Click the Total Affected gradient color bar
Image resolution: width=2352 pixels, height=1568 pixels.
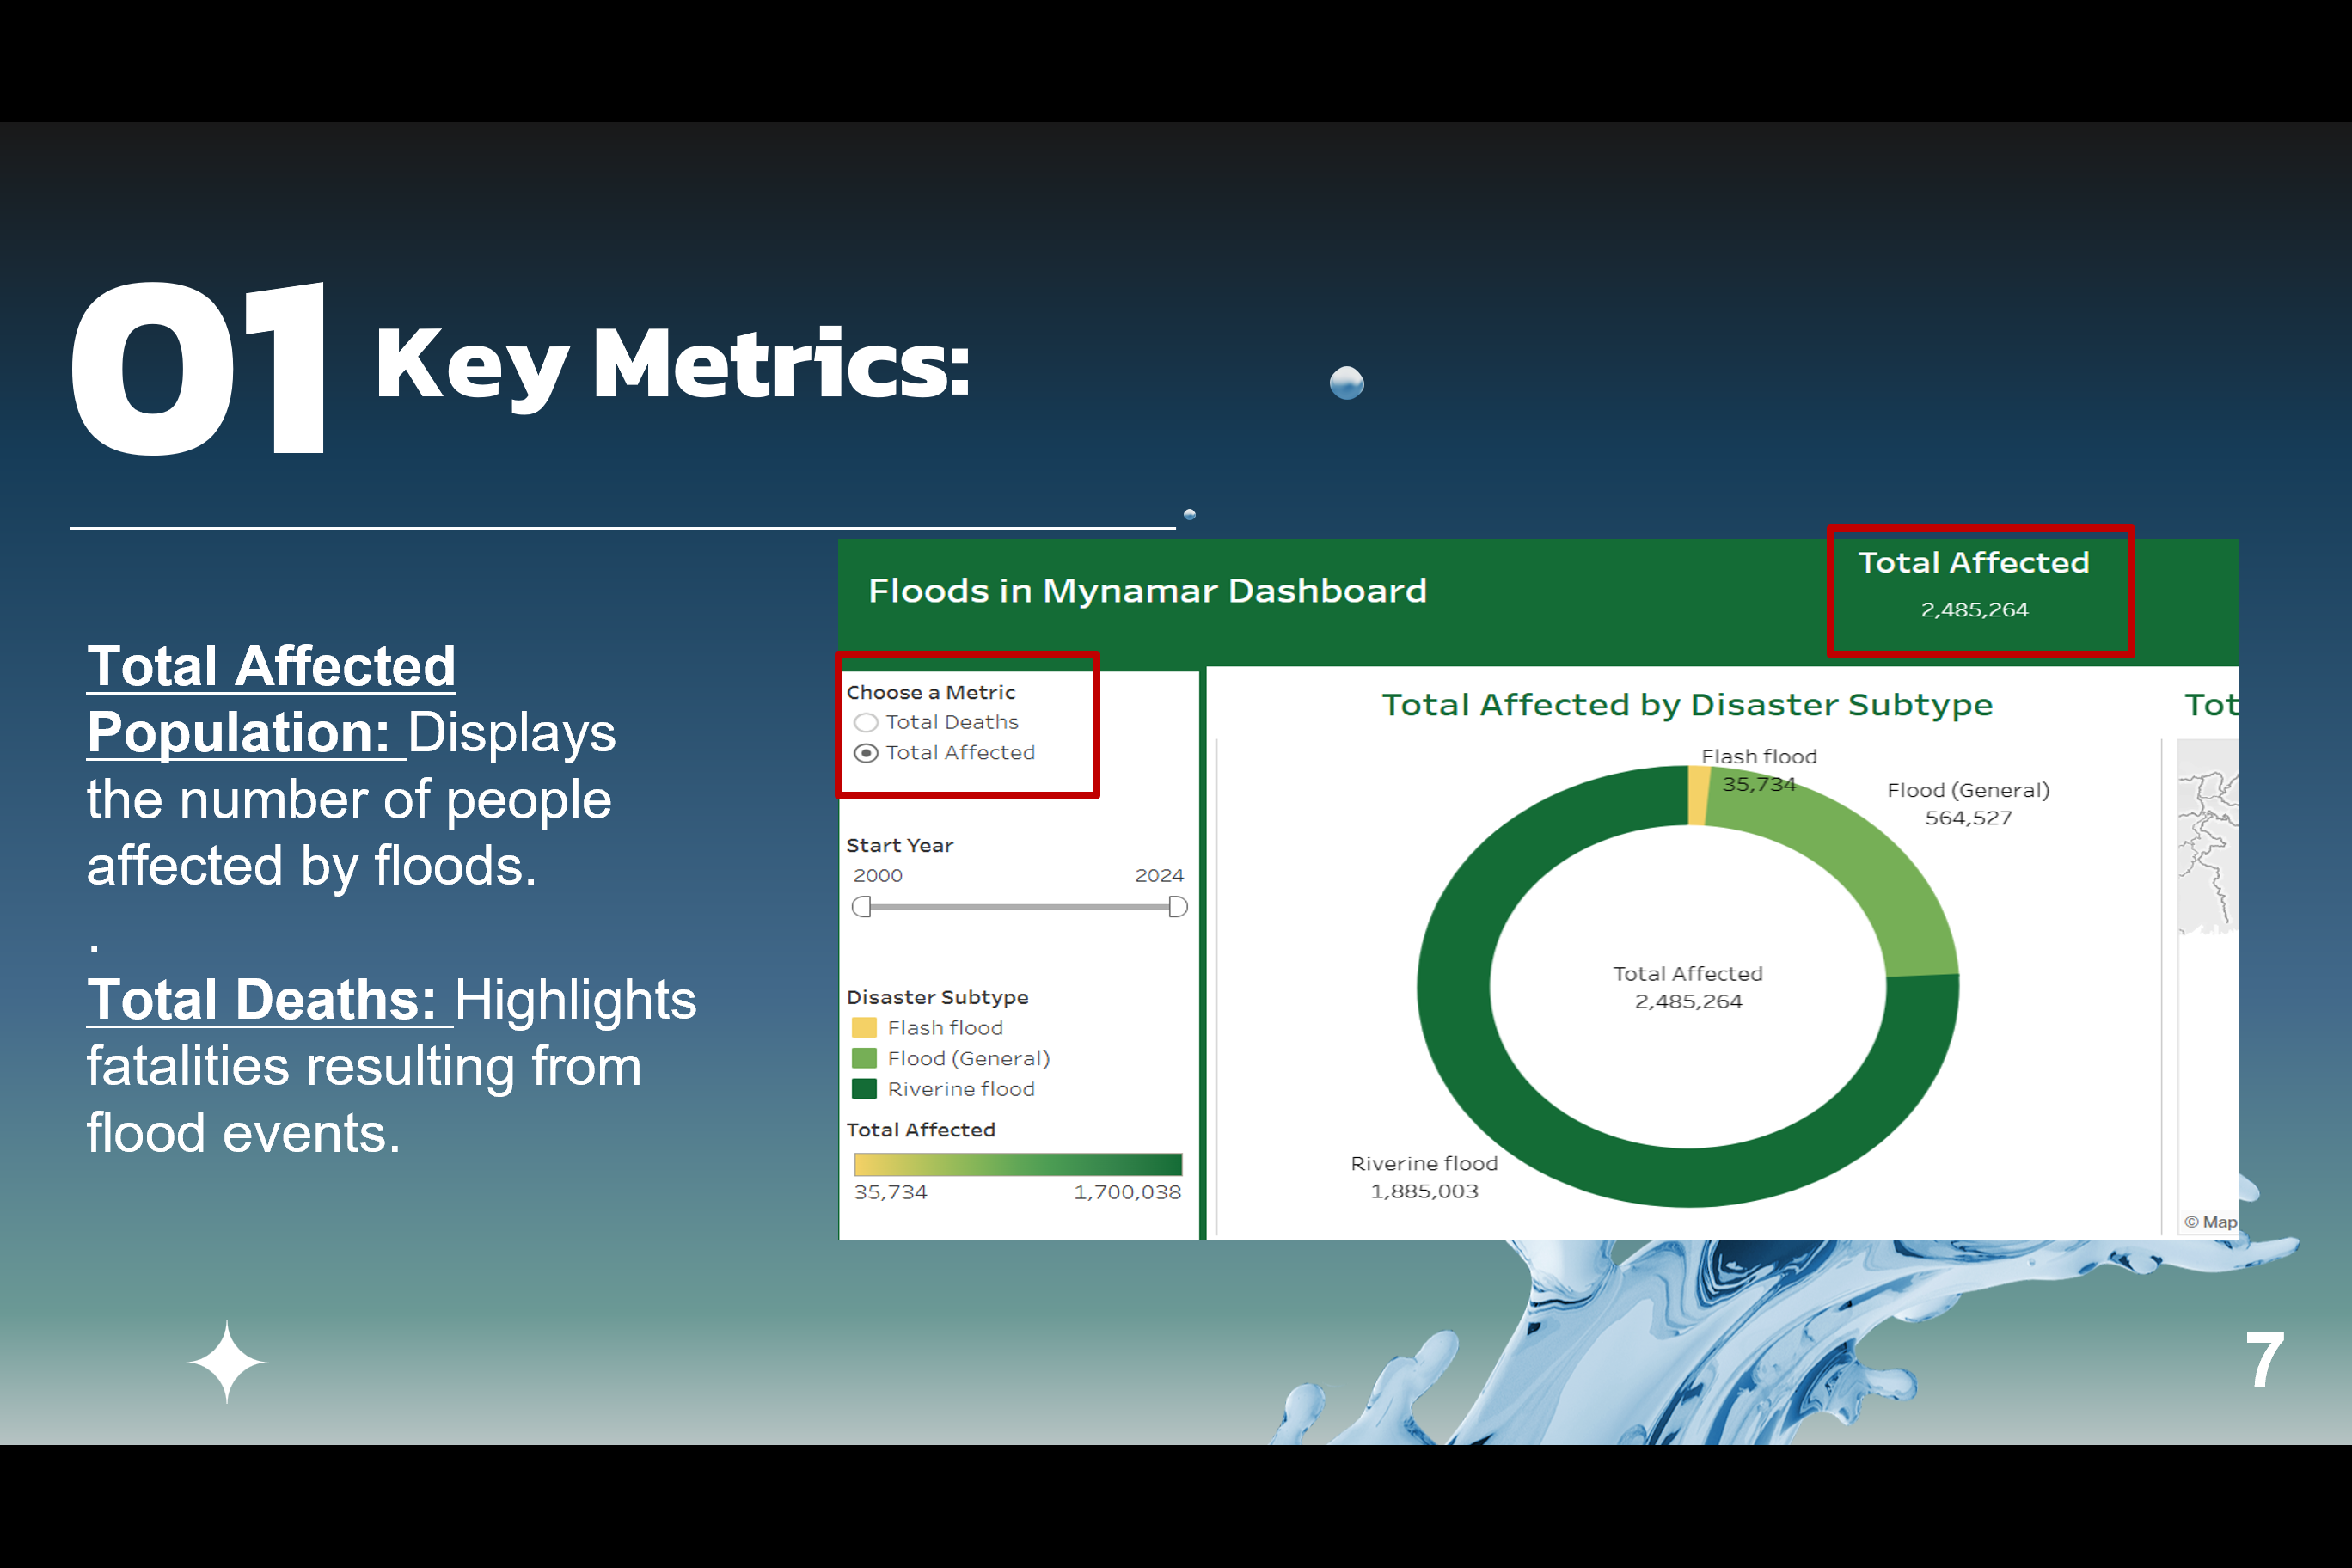tap(1017, 1164)
